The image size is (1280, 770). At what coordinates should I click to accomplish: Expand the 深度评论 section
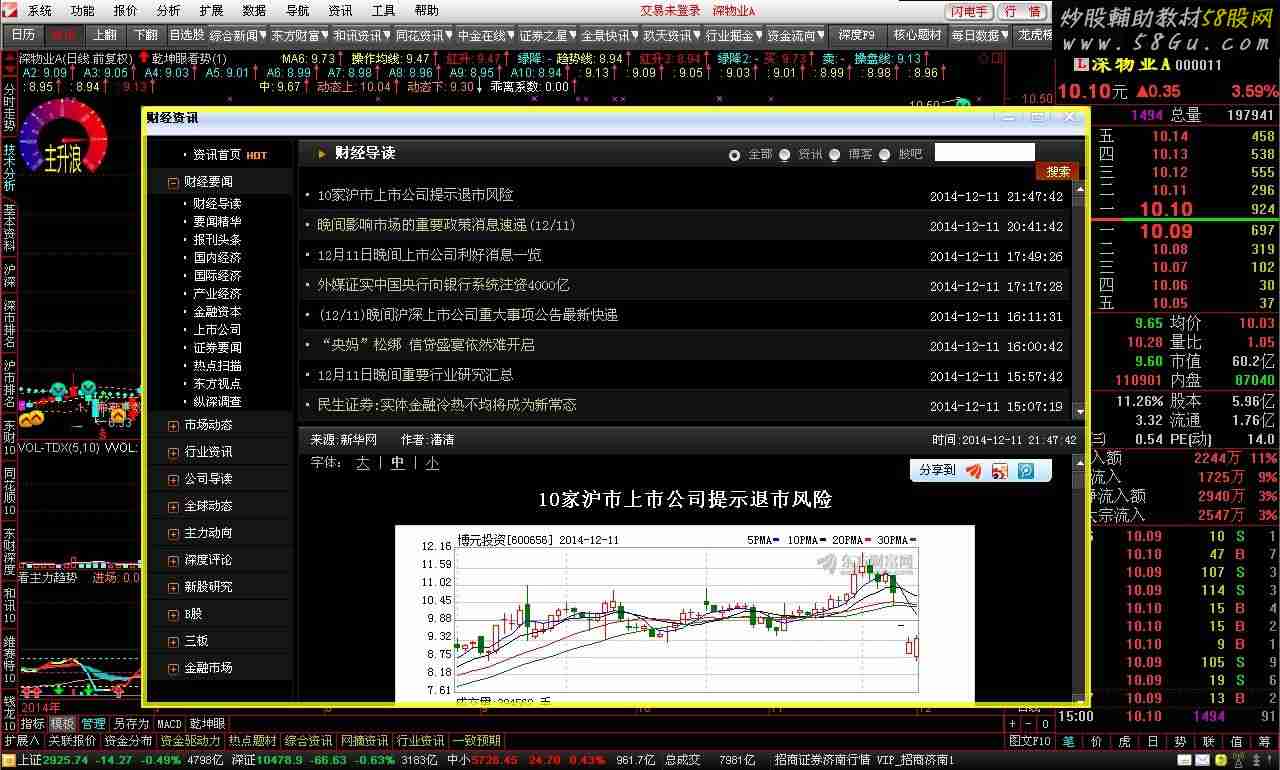tap(174, 560)
